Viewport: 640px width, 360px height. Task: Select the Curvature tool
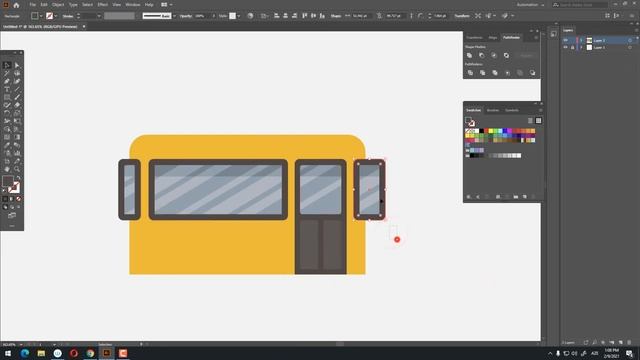click(17, 81)
